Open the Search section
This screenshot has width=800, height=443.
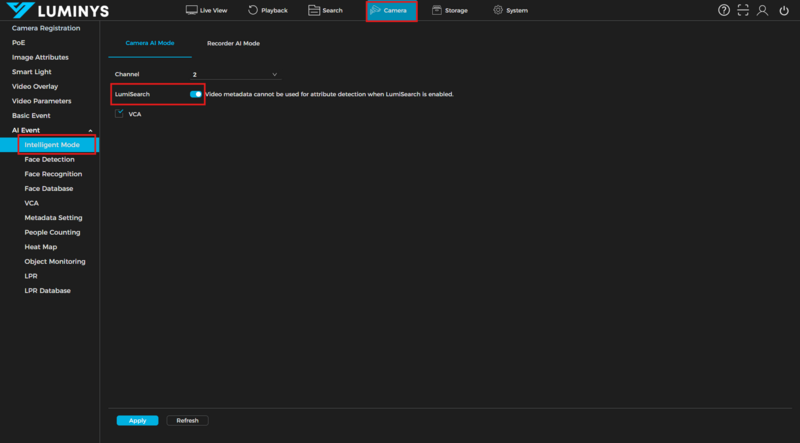[x=325, y=10]
